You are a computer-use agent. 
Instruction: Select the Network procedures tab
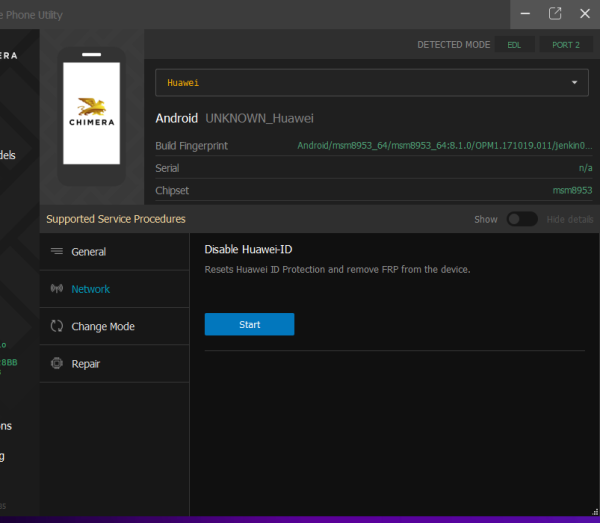[x=114, y=289]
